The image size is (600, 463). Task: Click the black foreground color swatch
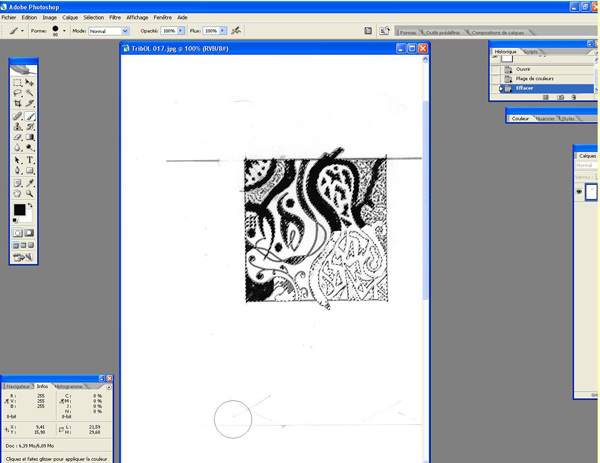click(x=19, y=210)
